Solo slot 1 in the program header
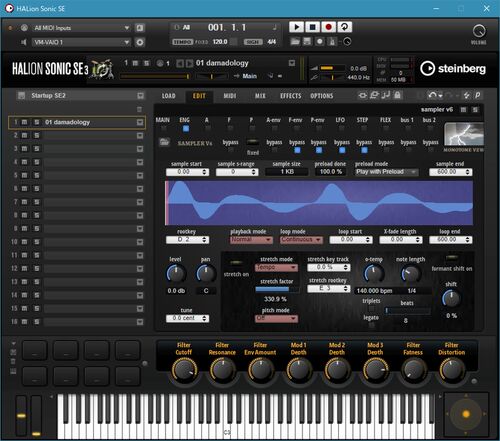Screen dimensions: 500x441 click(x=146, y=63)
